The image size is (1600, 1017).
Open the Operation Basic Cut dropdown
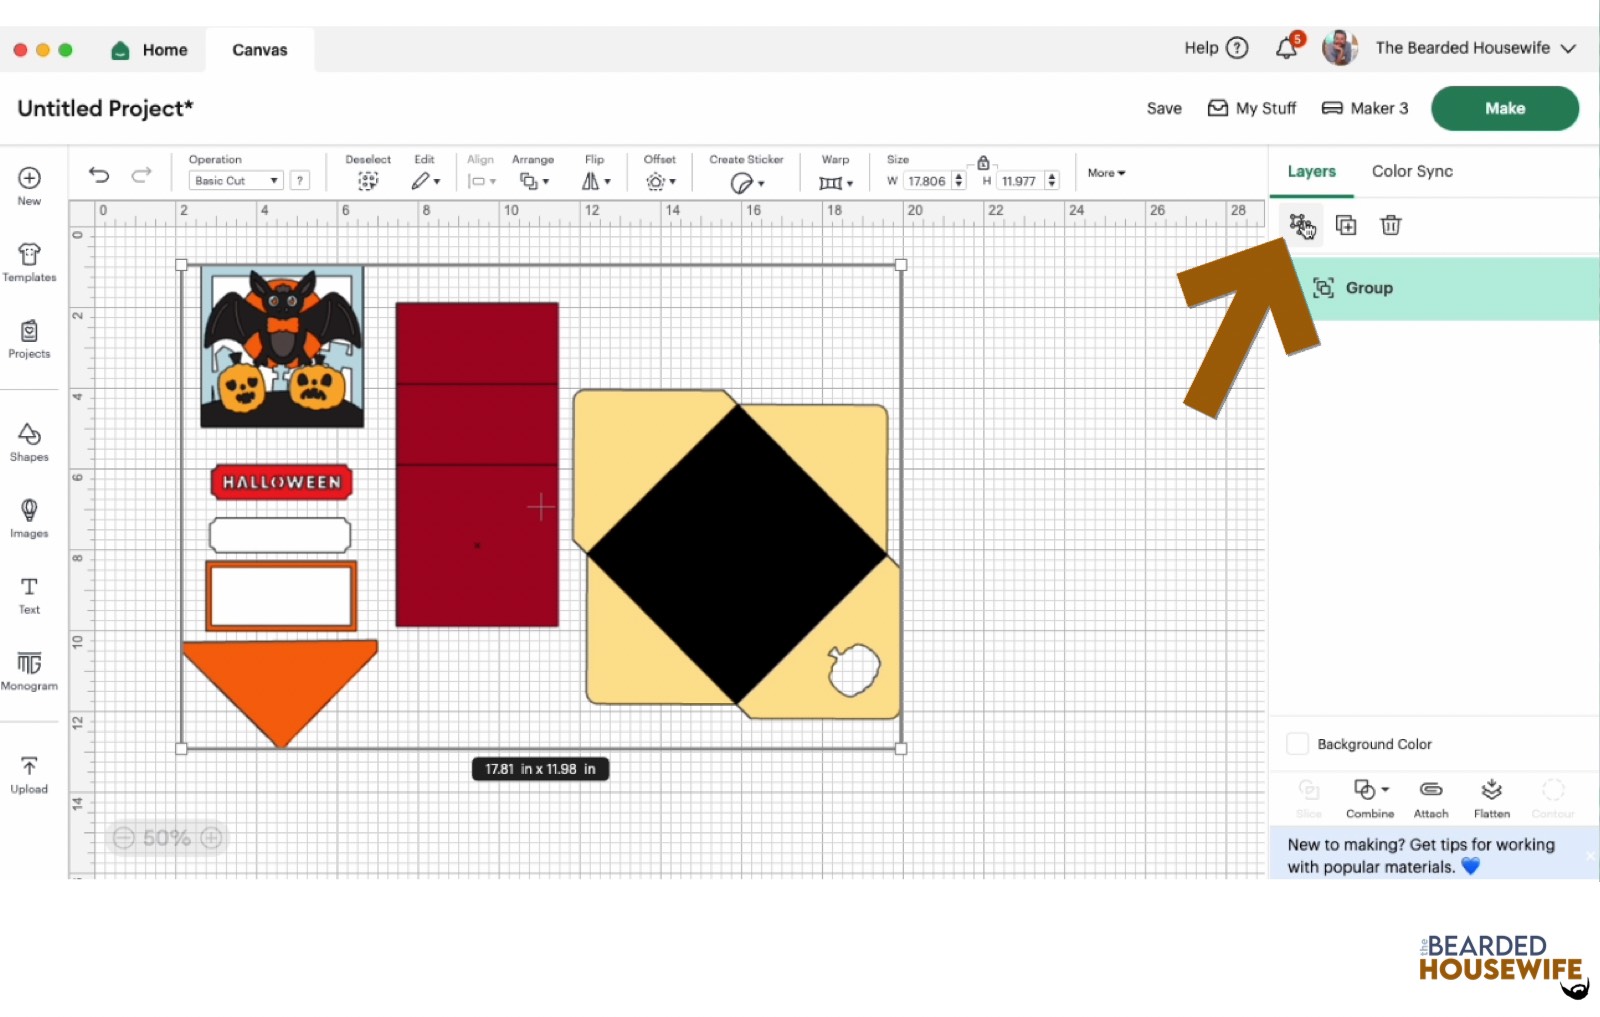237,181
